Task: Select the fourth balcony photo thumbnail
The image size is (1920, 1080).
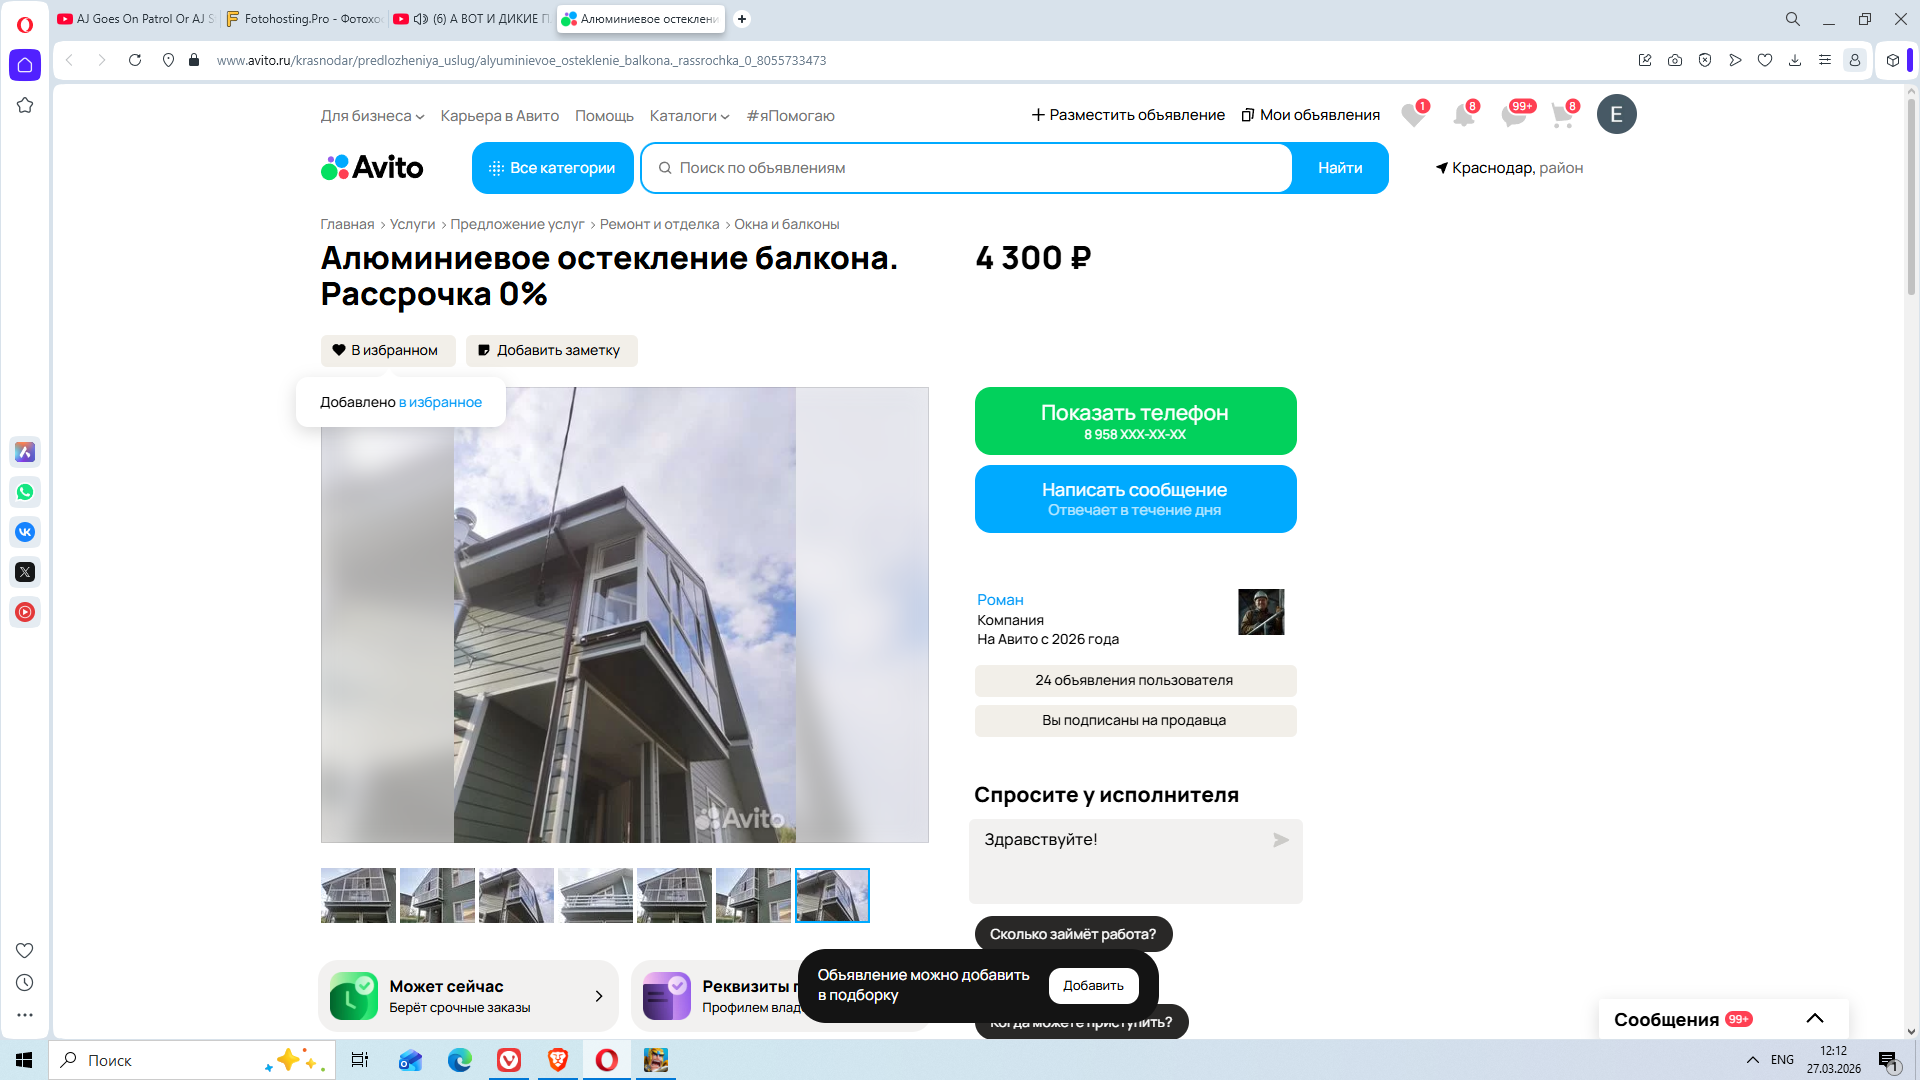Action: click(595, 895)
